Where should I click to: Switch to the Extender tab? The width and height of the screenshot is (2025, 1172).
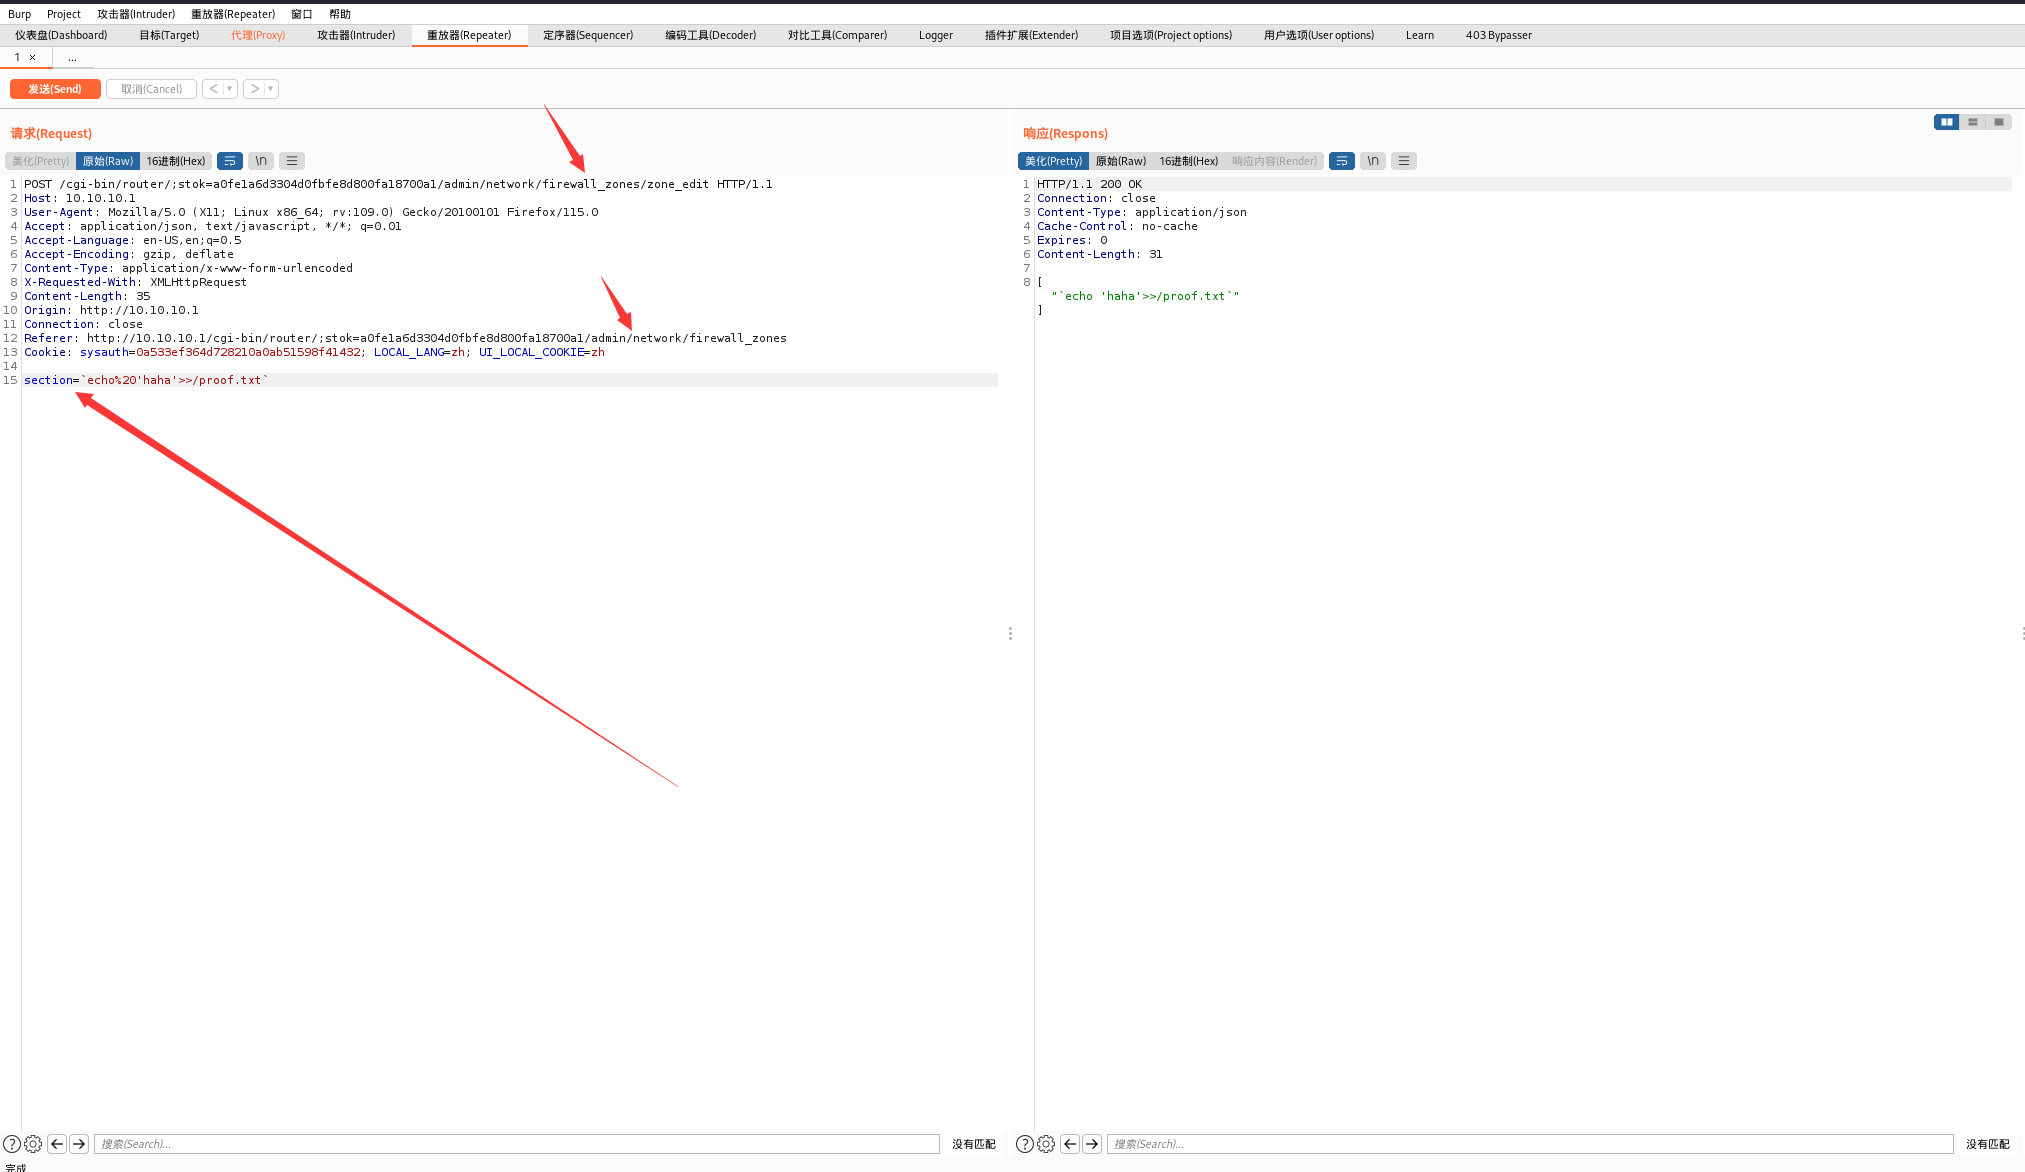click(x=1031, y=35)
